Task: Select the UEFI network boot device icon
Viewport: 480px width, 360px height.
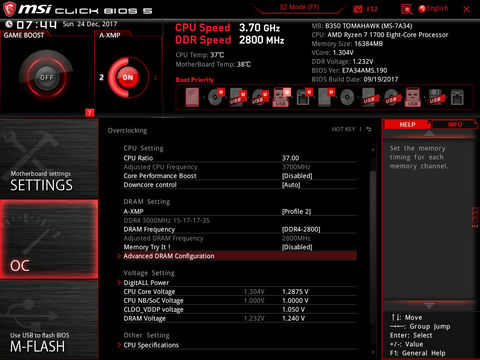Action: [x=304, y=97]
